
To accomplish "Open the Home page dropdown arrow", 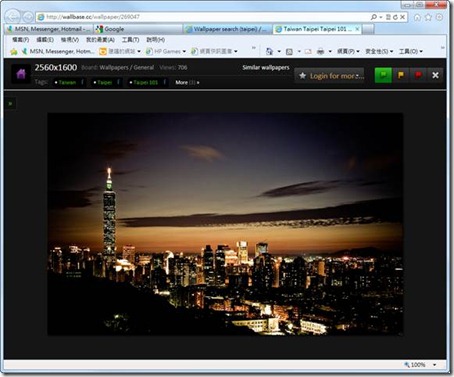I will [279, 51].
